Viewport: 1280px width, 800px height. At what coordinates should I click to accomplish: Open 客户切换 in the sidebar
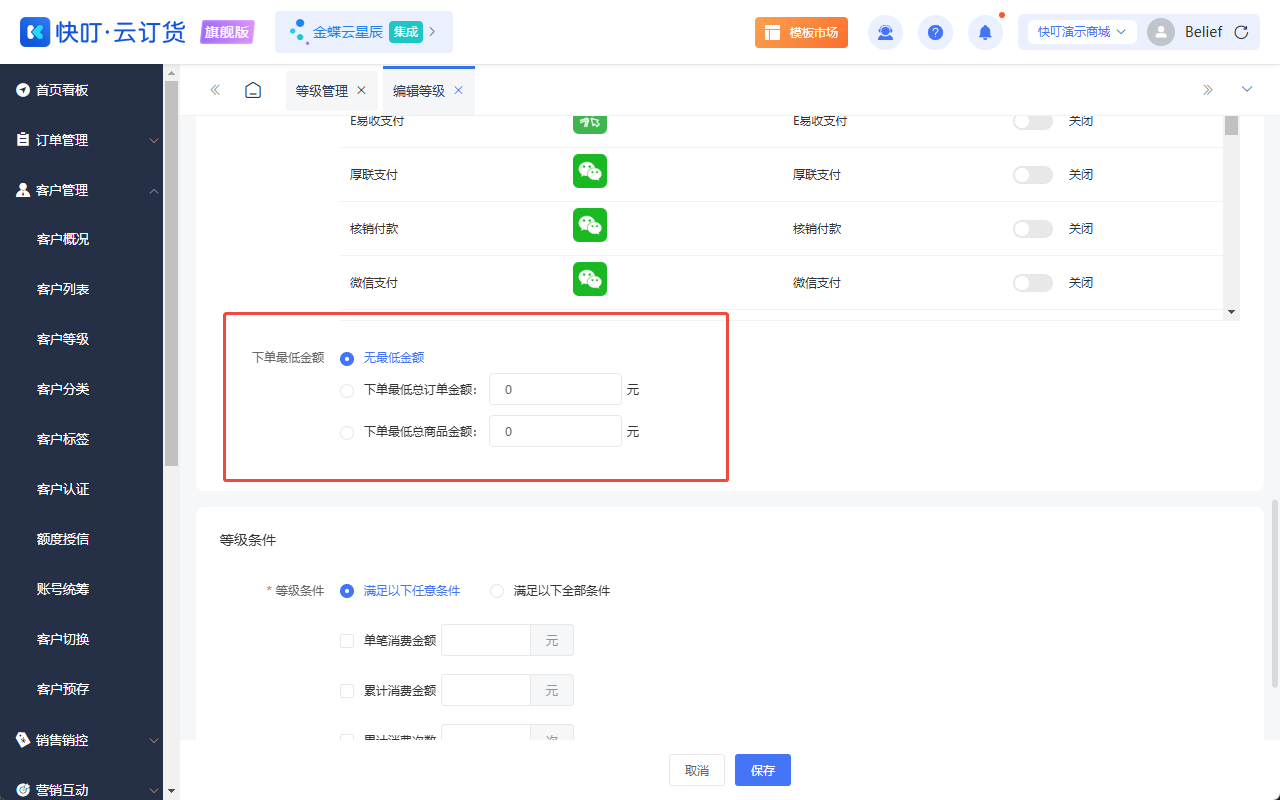point(63,640)
